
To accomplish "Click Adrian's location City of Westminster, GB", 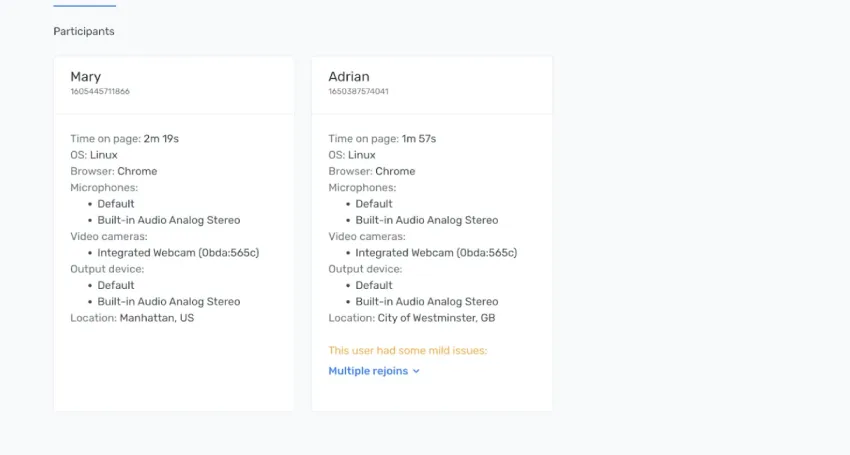I will point(436,318).
